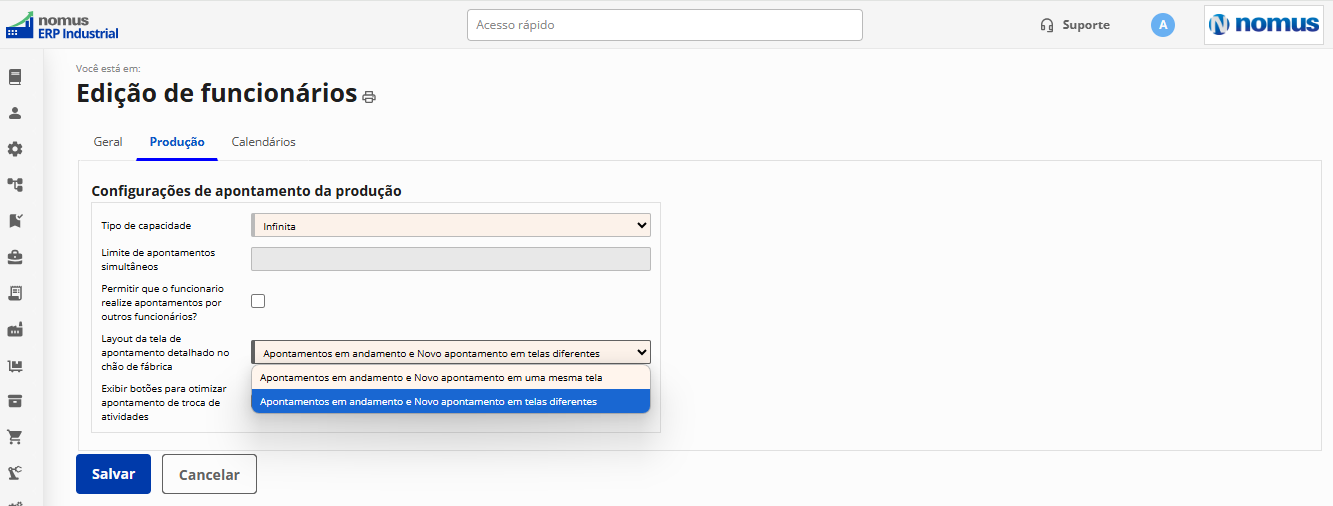Click the factory icon in the sidebar

click(15, 329)
